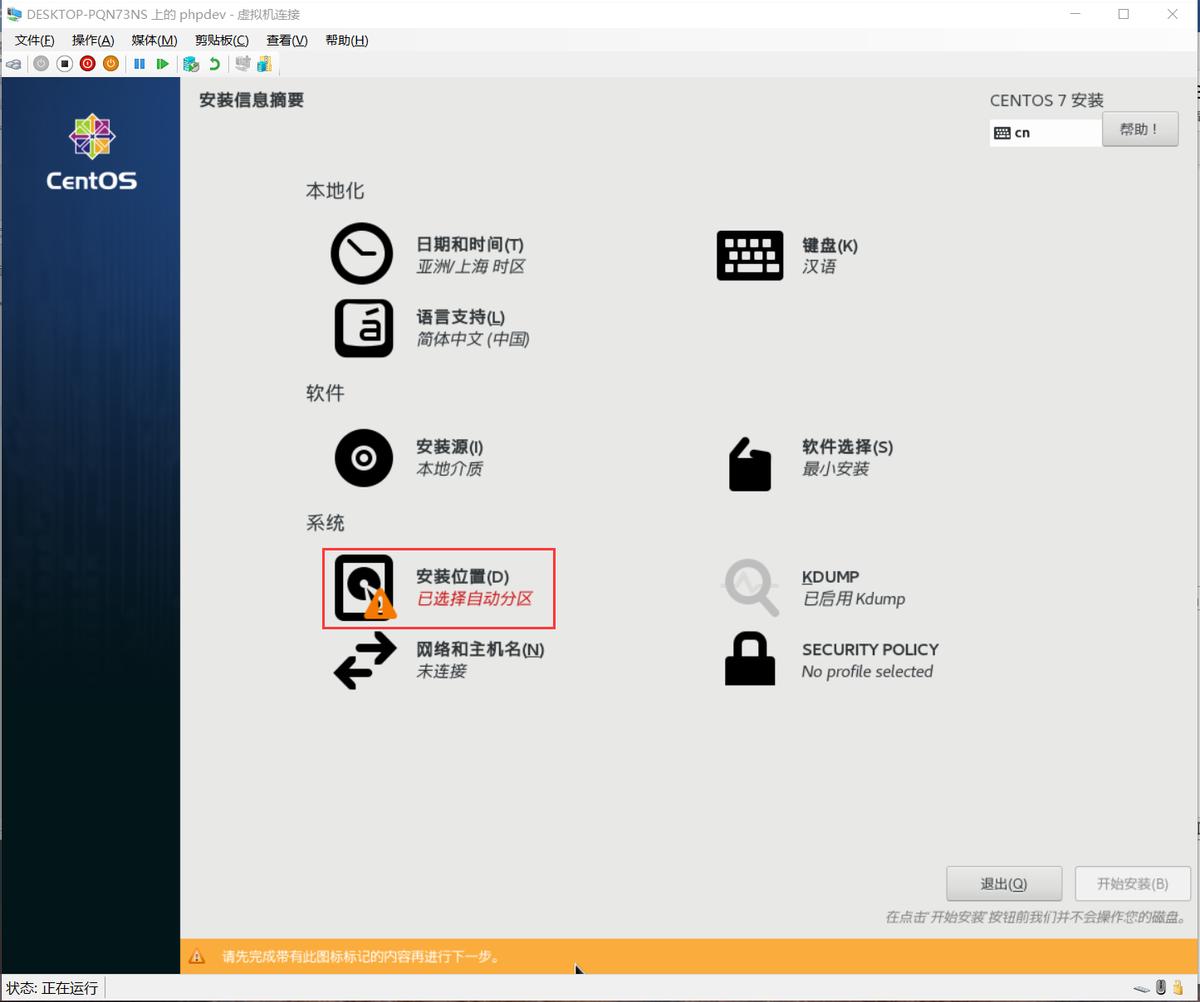Create a checkpoint using the checkpoint icon

190,63
